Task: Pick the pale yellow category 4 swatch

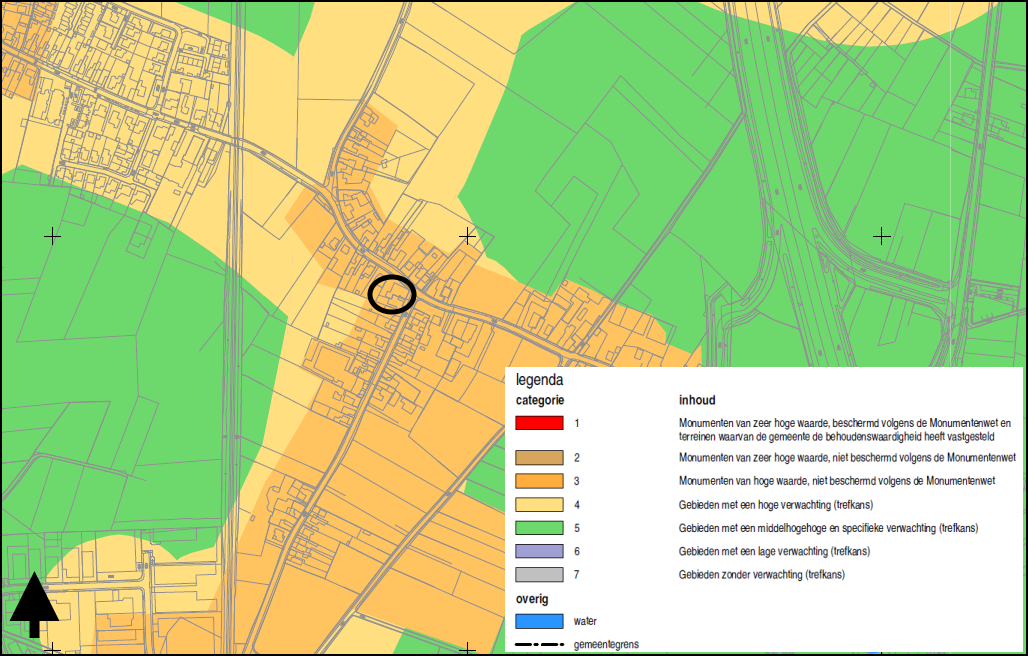Action: click(x=539, y=505)
